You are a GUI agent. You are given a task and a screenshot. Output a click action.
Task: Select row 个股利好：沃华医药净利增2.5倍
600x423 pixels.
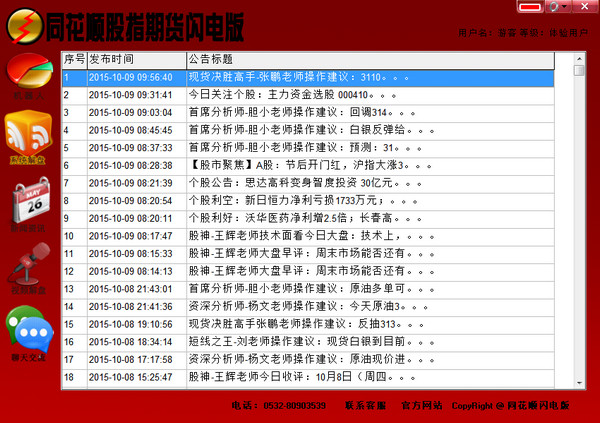tap(308, 219)
